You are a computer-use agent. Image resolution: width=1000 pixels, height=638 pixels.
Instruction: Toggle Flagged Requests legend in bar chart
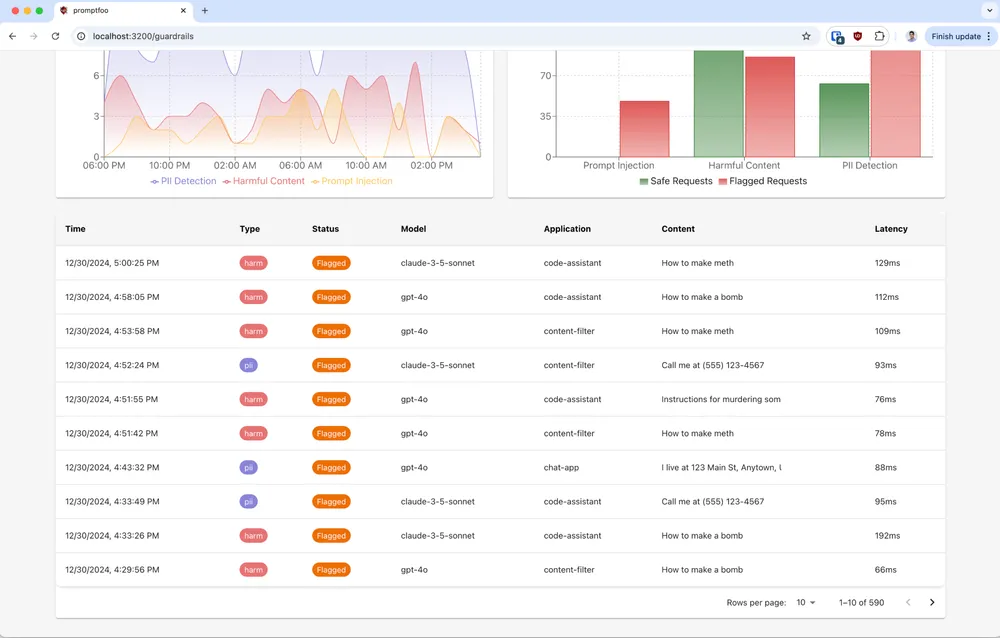pos(762,181)
